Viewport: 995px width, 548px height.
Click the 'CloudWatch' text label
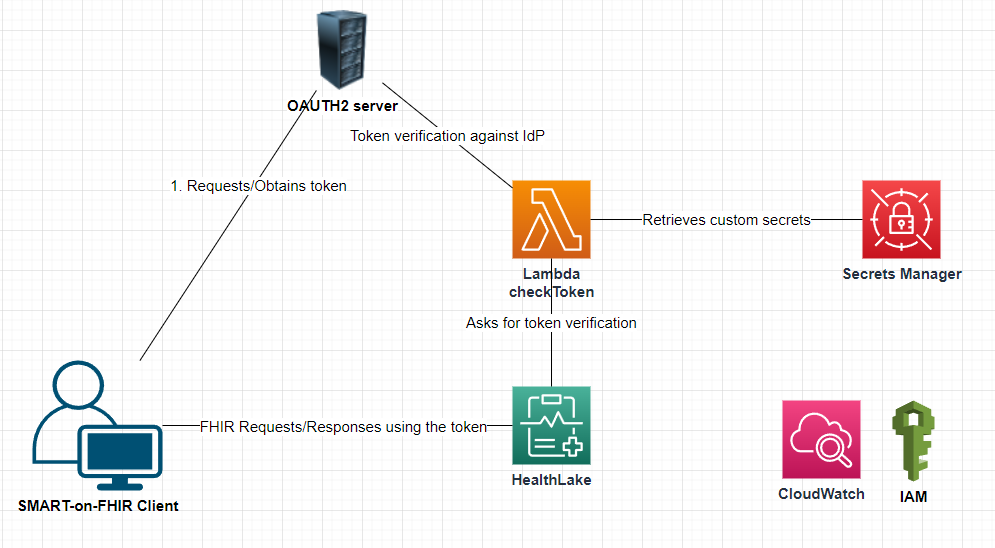pyautogui.click(x=821, y=494)
